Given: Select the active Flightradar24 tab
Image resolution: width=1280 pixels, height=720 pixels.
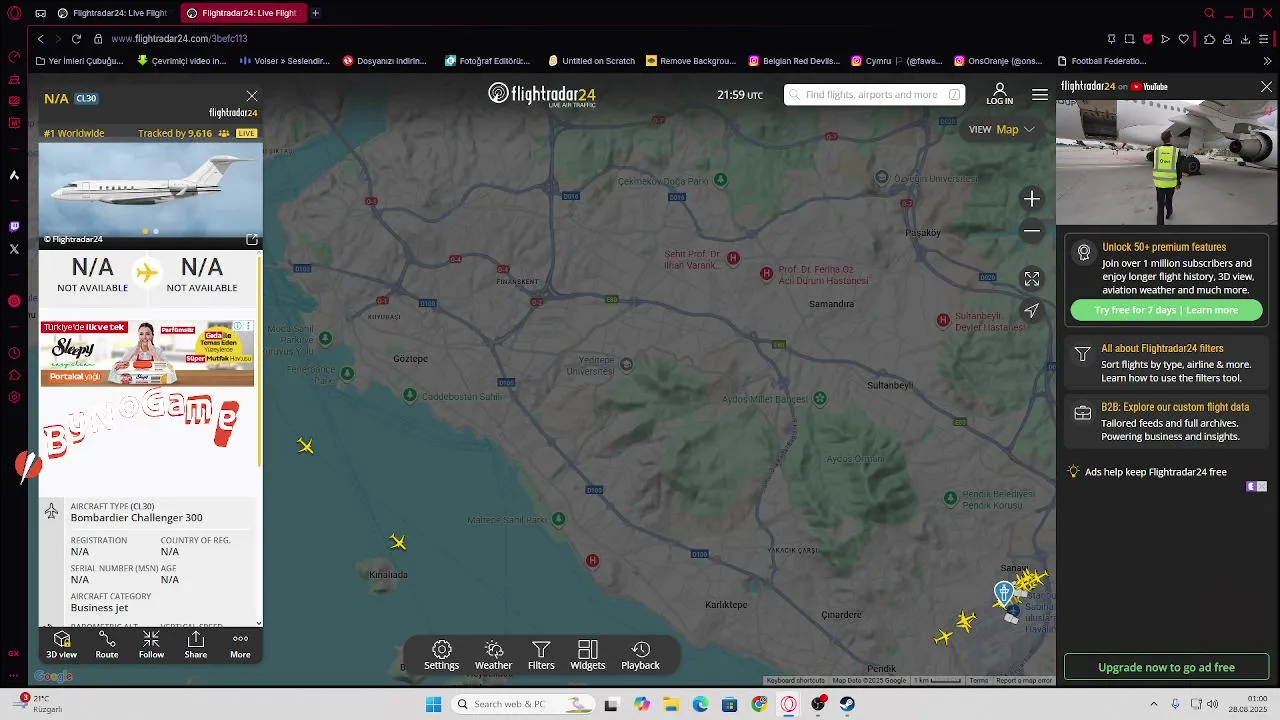Looking at the screenshot, I should [243, 13].
